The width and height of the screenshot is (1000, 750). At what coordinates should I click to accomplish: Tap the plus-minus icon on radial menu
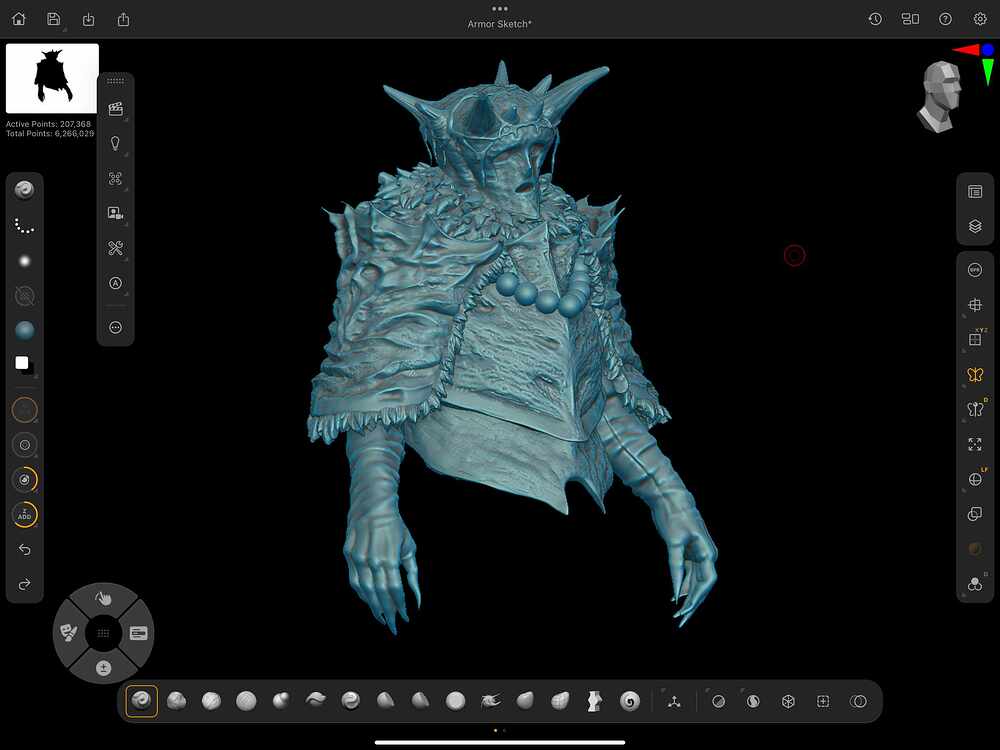tap(103, 668)
